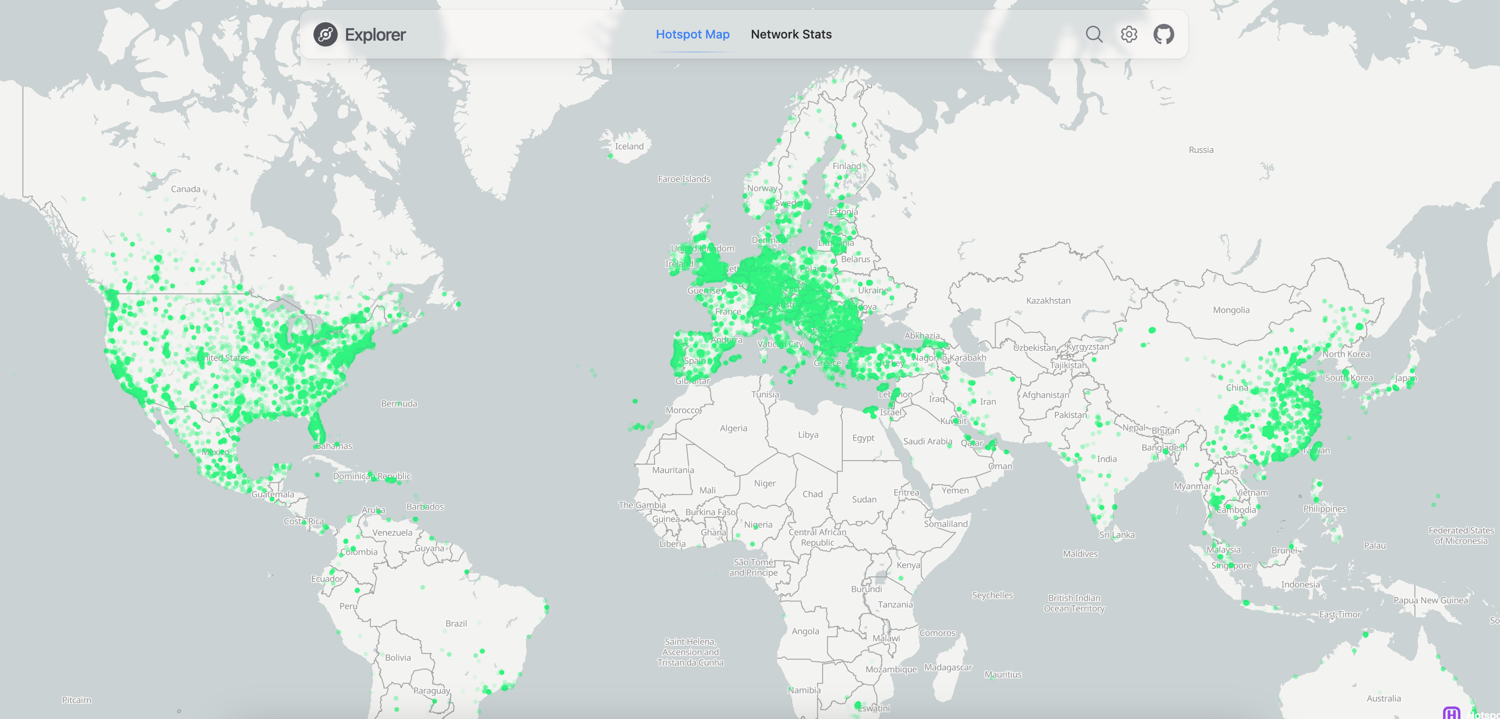The image size is (1500, 719).
Task: Open the search magnifier icon
Action: [1094, 34]
